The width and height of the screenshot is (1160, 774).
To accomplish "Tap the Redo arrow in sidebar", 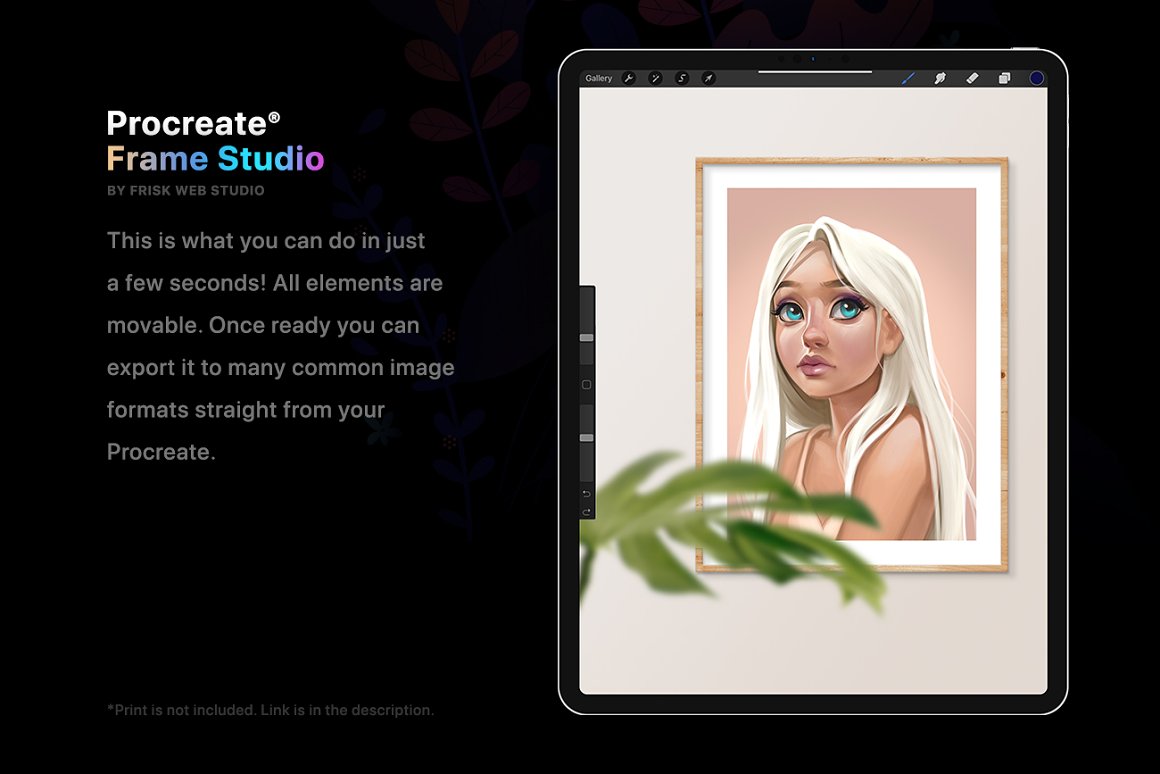I will coord(587,512).
